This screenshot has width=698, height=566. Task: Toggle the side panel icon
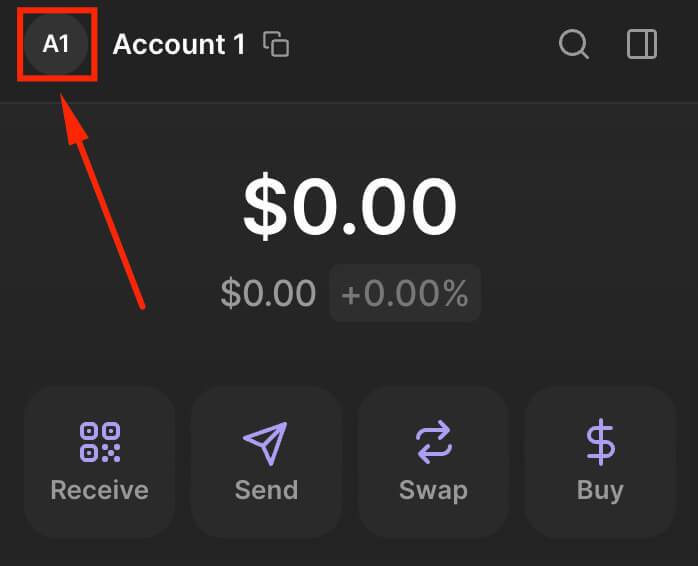pyautogui.click(x=641, y=45)
